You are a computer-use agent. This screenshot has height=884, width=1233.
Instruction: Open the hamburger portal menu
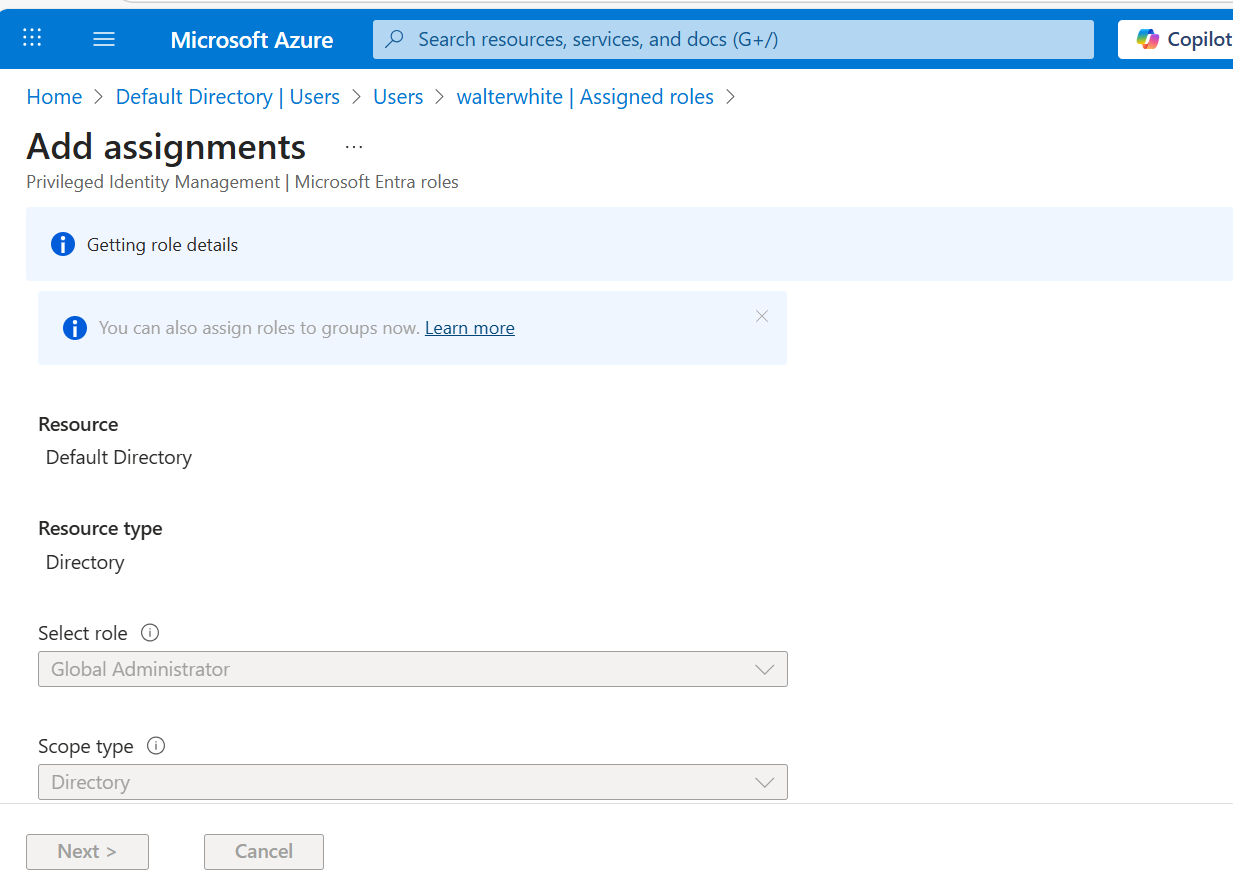[104, 39]
